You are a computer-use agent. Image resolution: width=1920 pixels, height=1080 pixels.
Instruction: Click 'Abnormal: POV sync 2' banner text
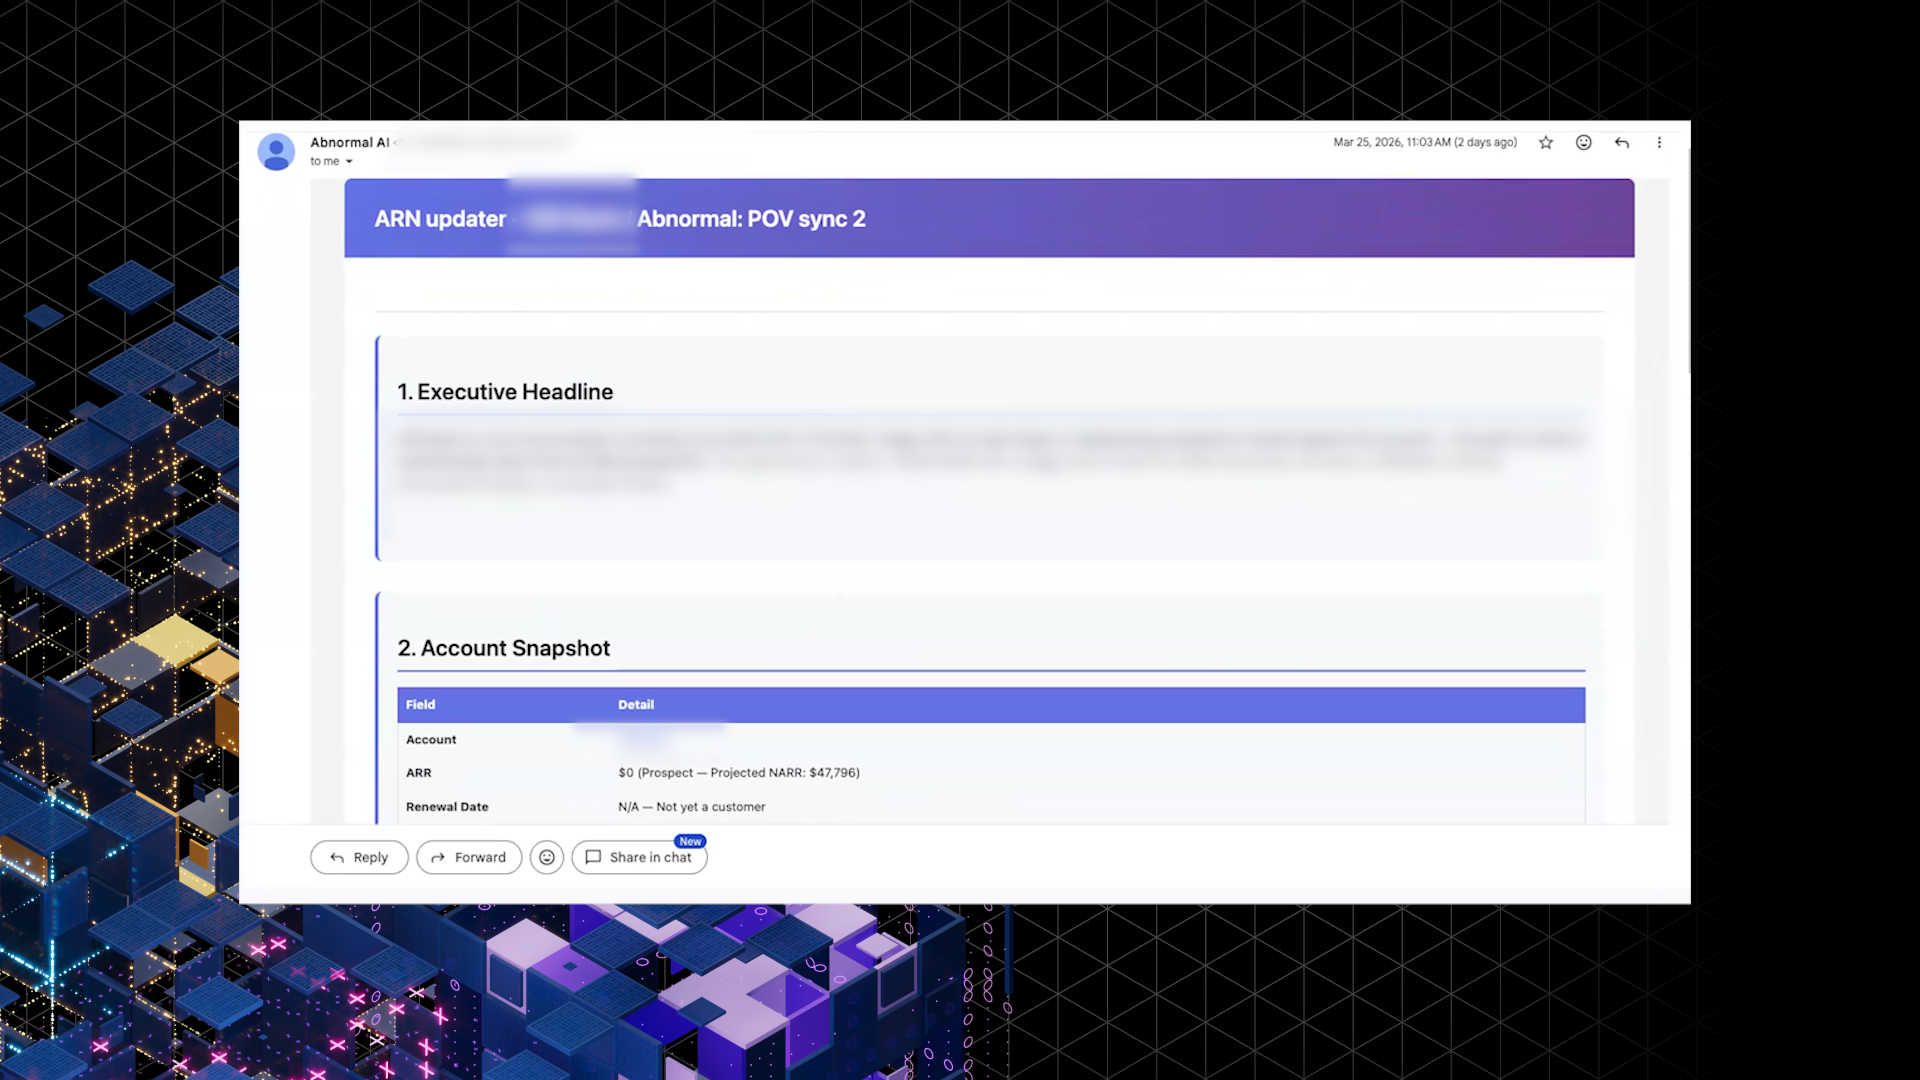tap(751, 219)
